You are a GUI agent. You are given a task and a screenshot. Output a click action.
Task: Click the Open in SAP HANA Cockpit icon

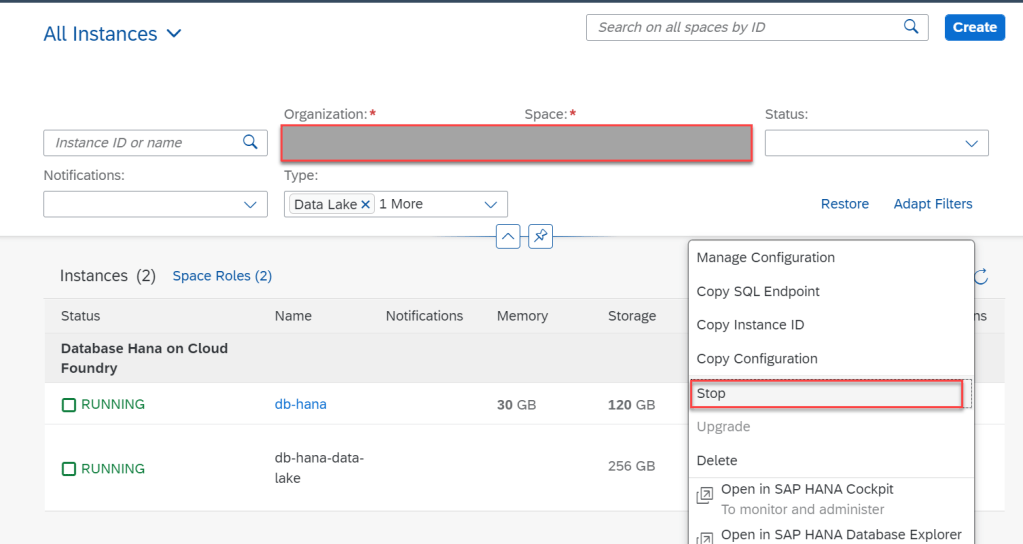click(705, 497)
